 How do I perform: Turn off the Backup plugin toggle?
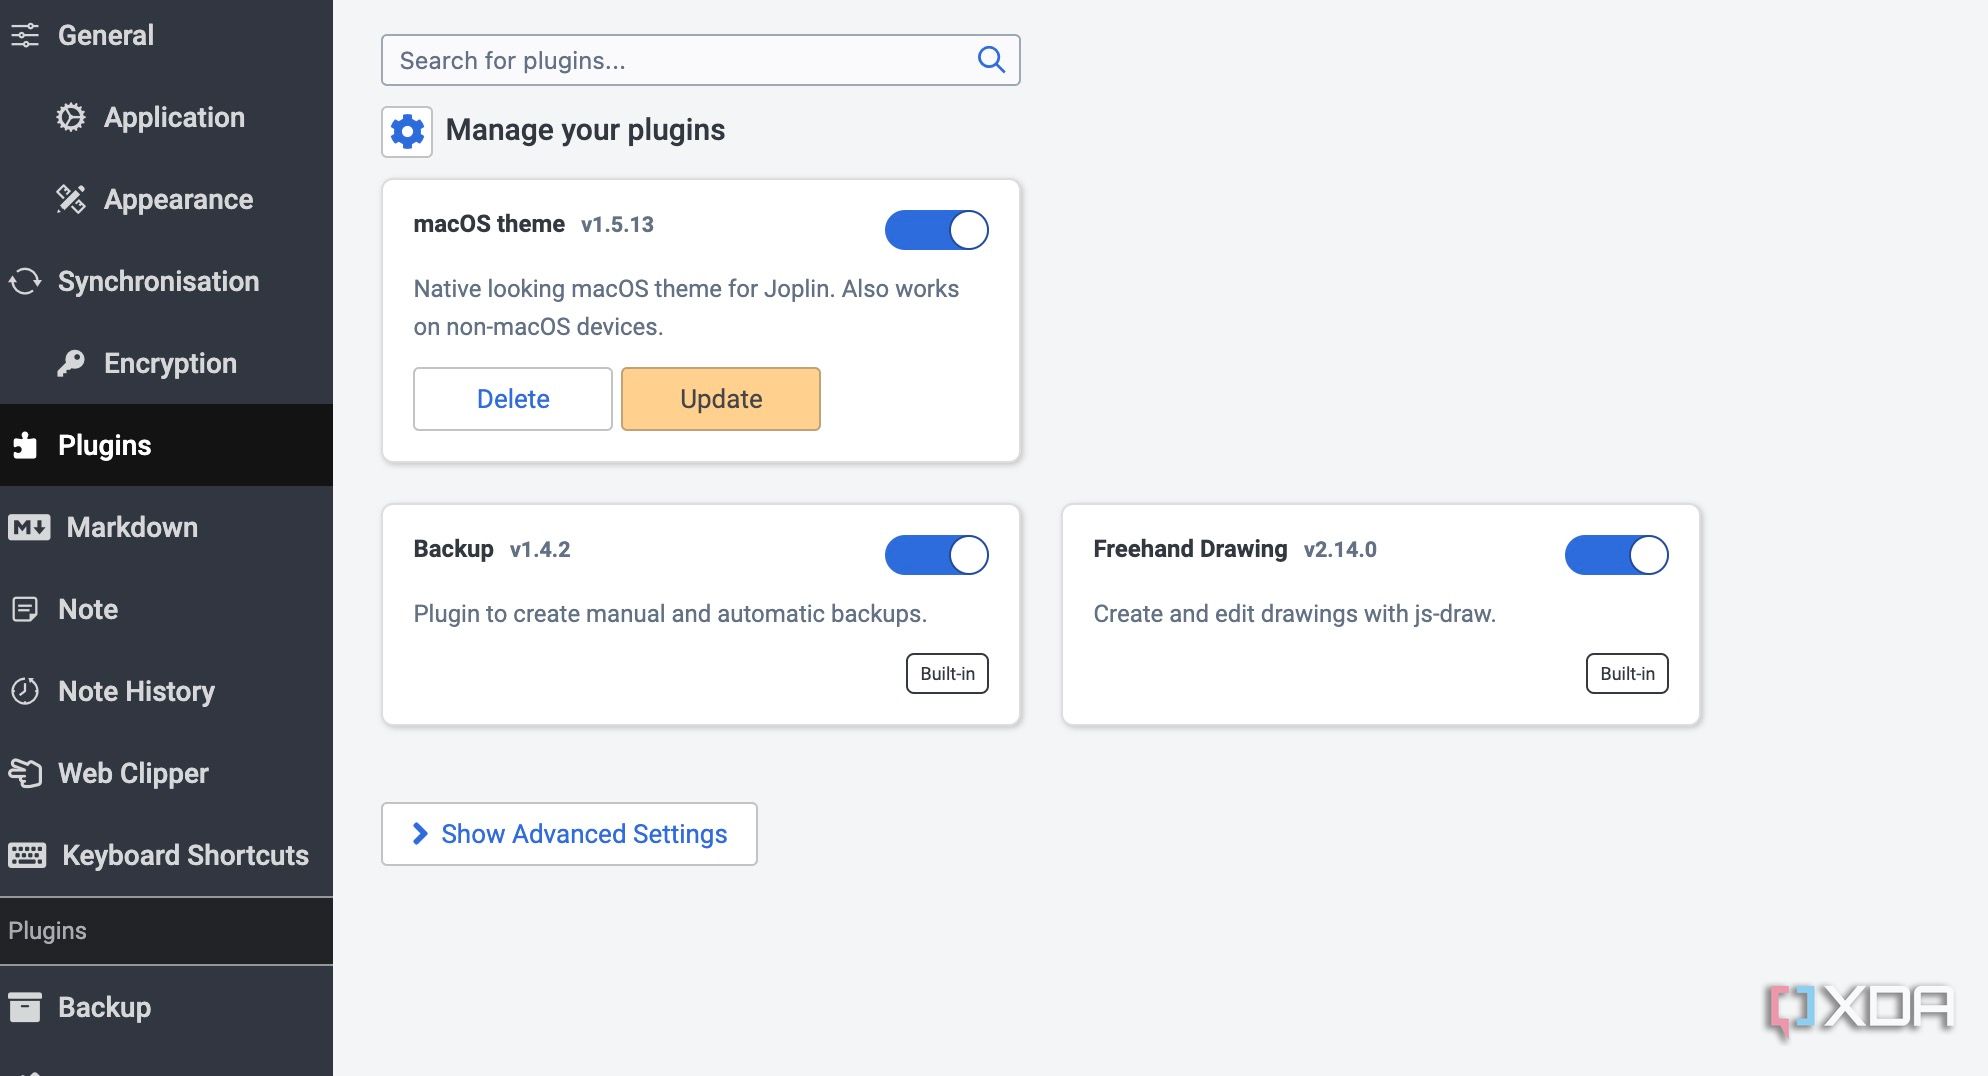point(937,555)
